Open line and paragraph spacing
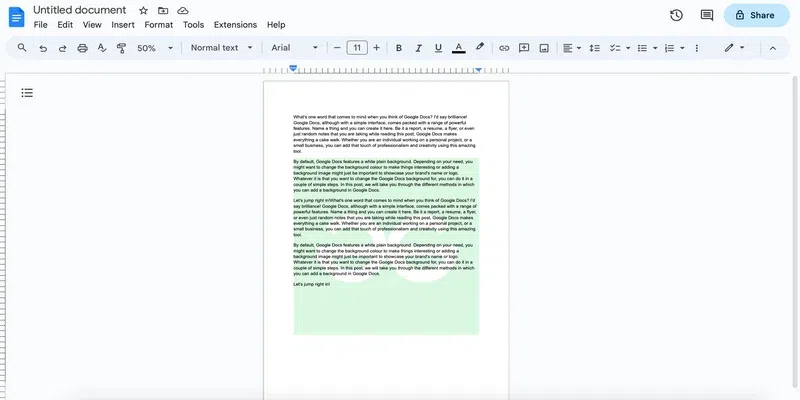 pyautogui.click(x=594, y=48)
